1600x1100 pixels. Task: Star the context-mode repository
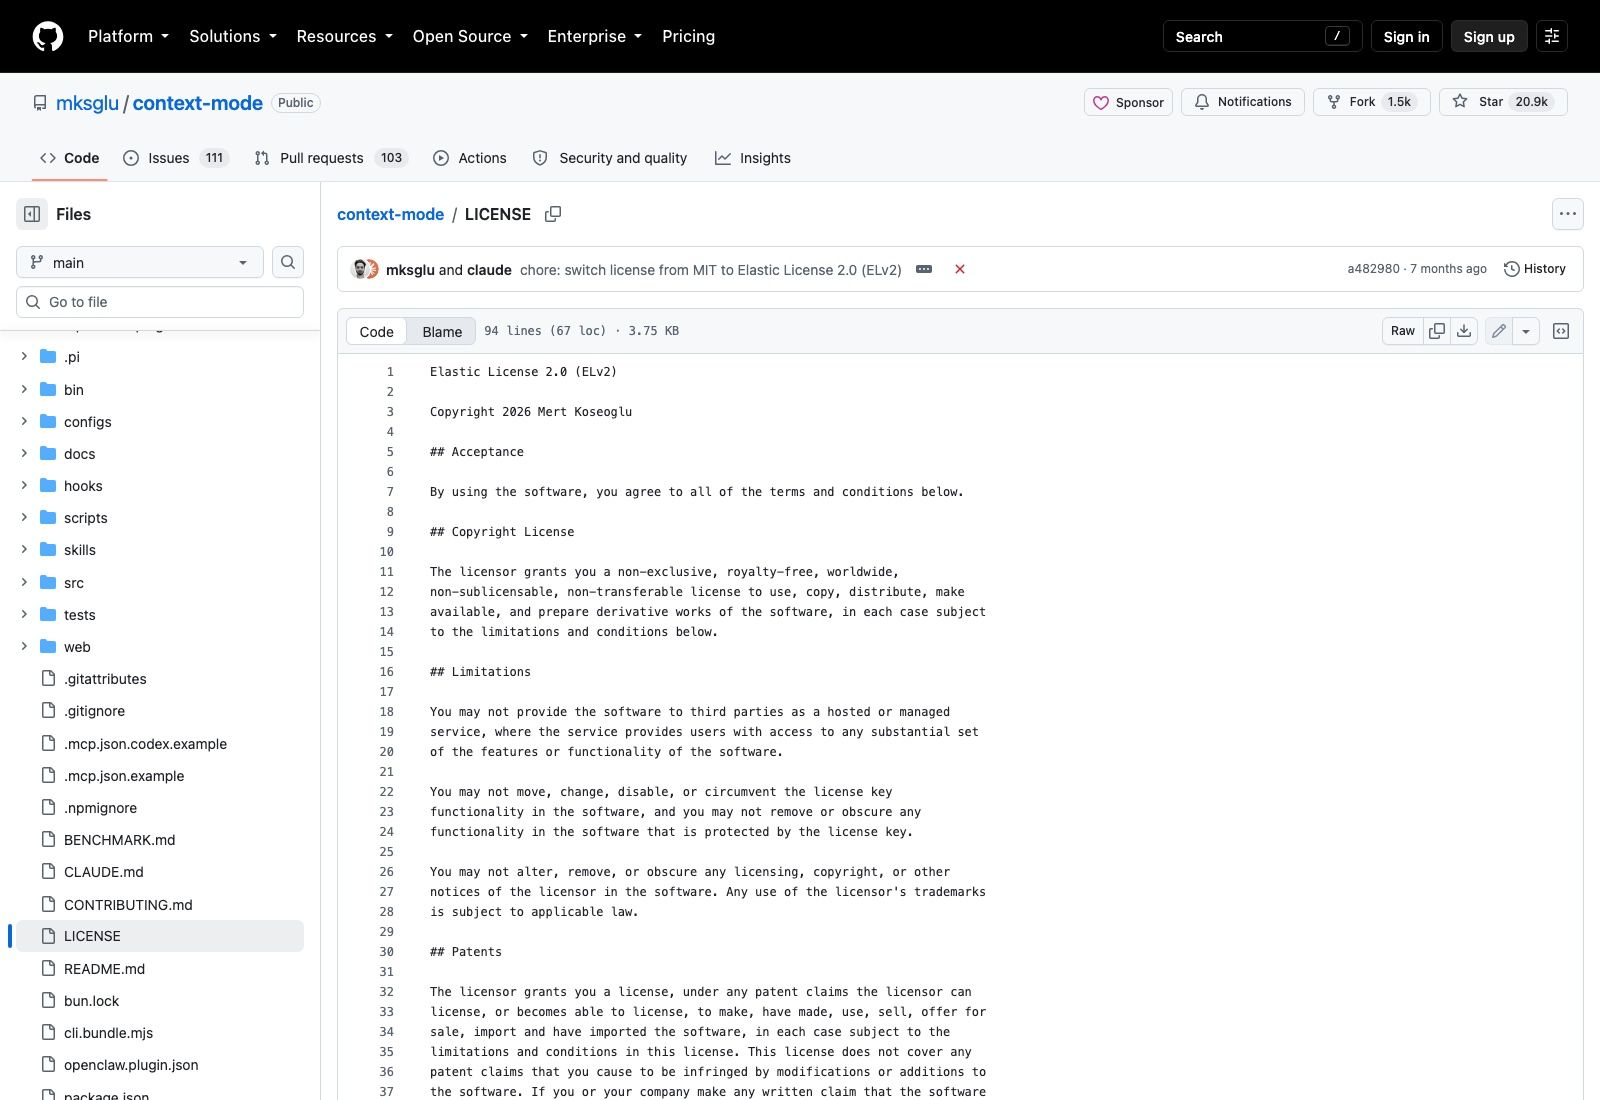tap(1503, 102)
